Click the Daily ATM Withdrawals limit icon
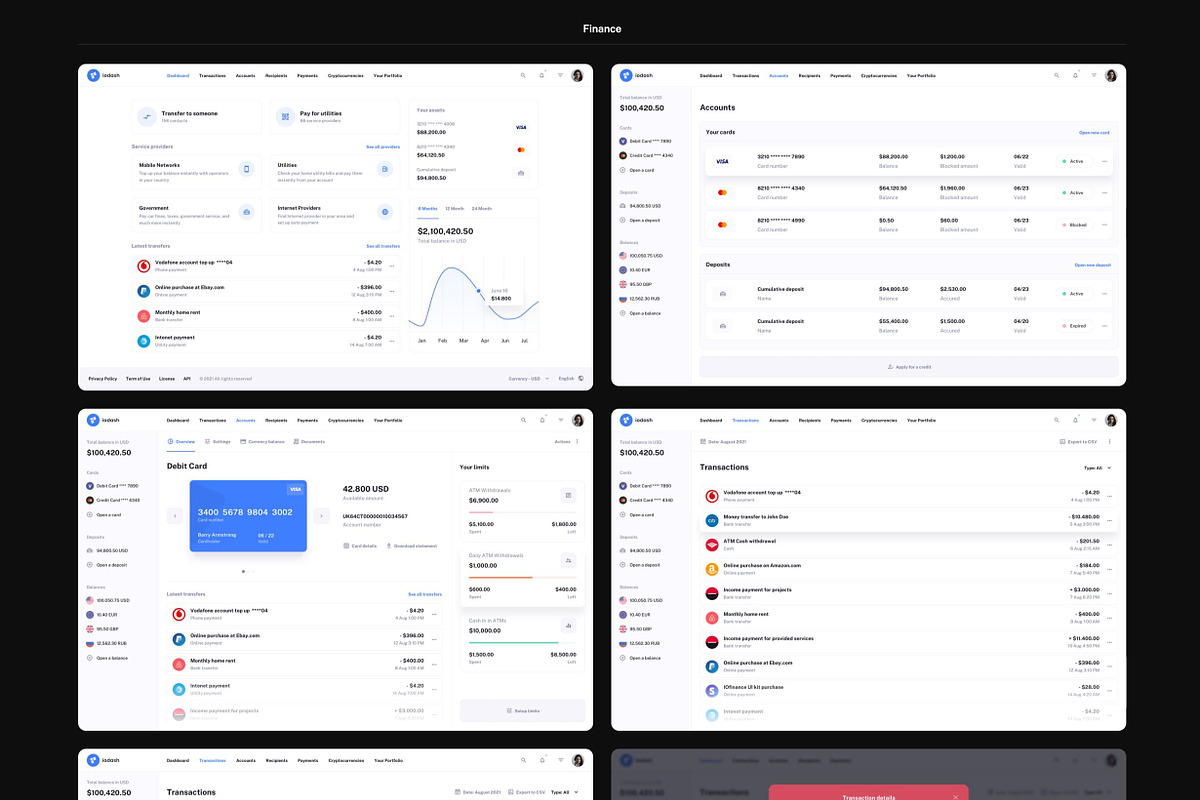This screenshot has height=800, width=1200. (568, 560)
